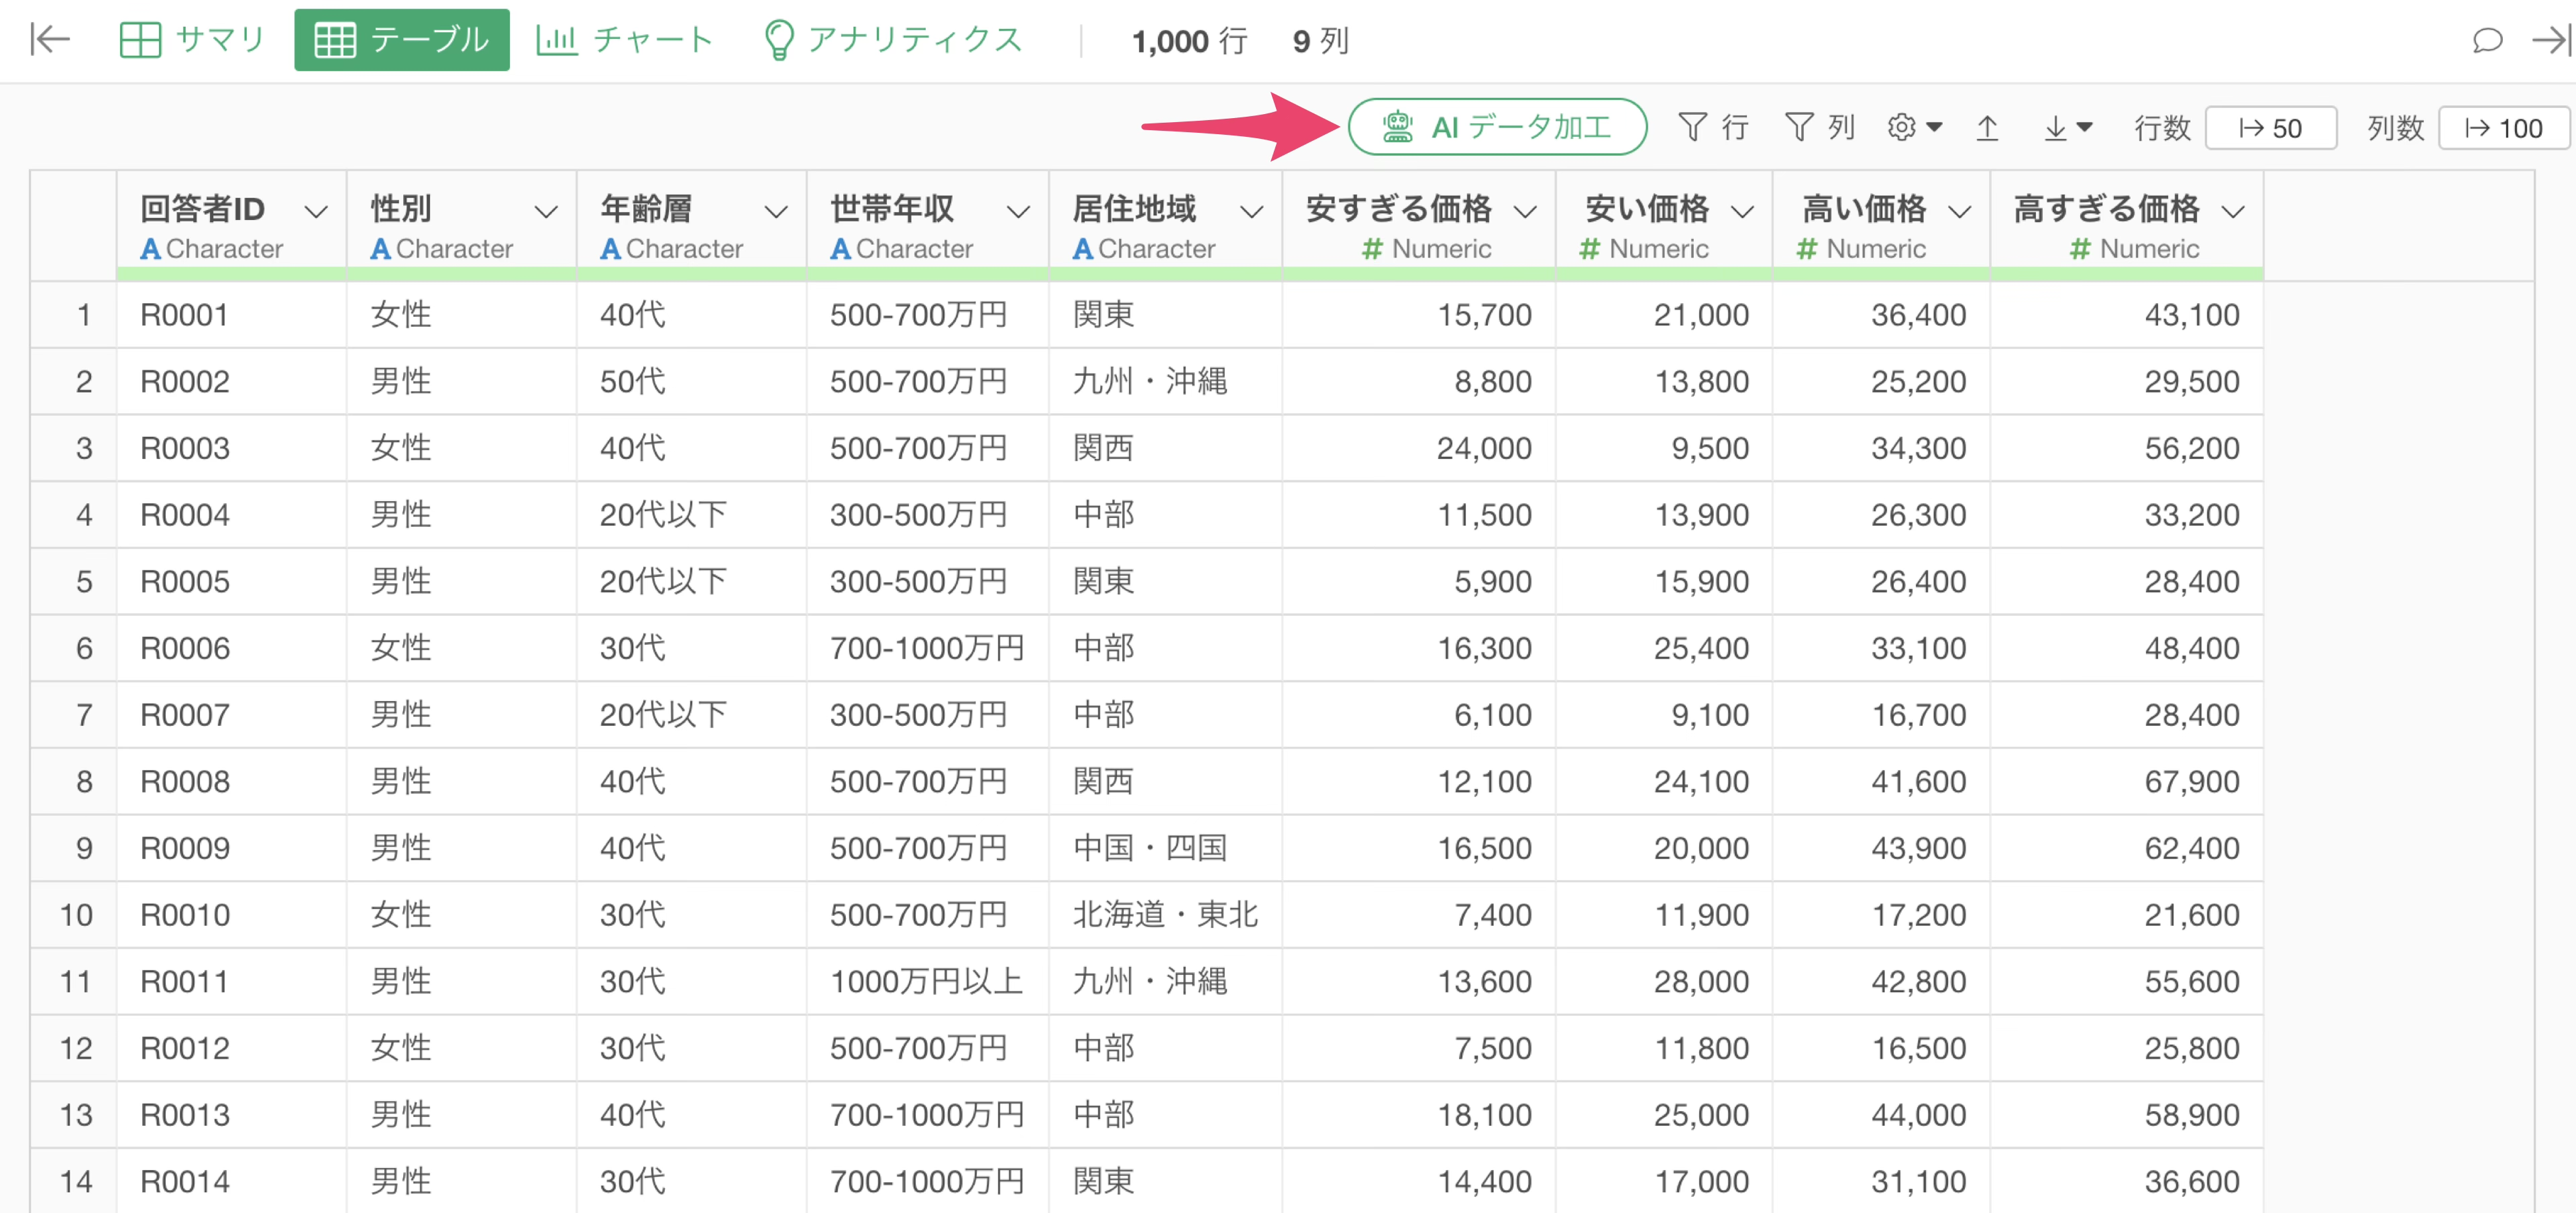The height and width of the screenshot is (1213, 2576).
Task: Click the 行数 input field showing 50
Action: tap(2270, 128)
